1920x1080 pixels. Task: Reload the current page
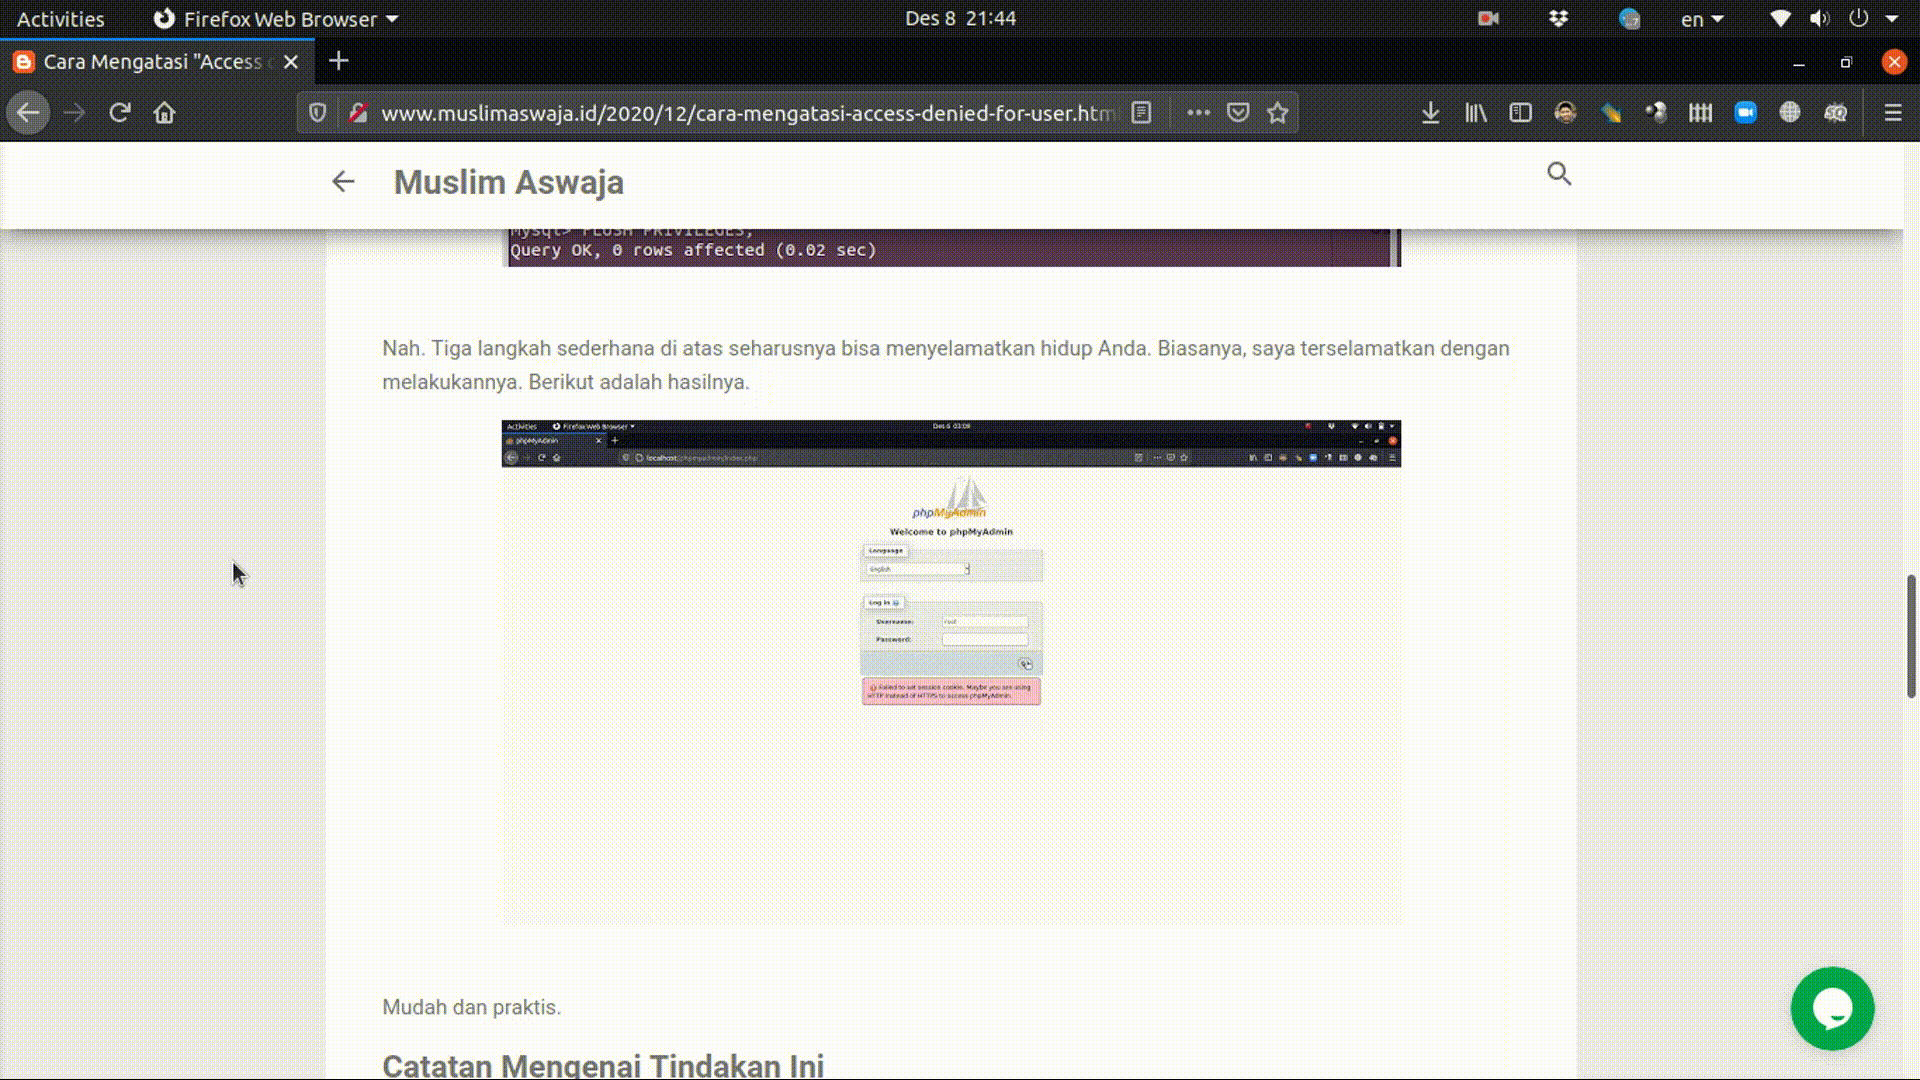pos(120,113)
